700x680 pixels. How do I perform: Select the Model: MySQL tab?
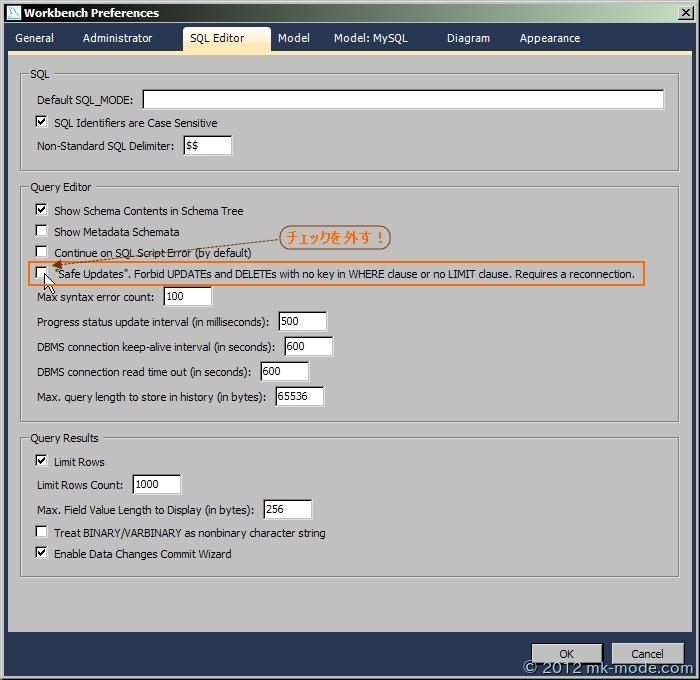click(x=372, y=38)
